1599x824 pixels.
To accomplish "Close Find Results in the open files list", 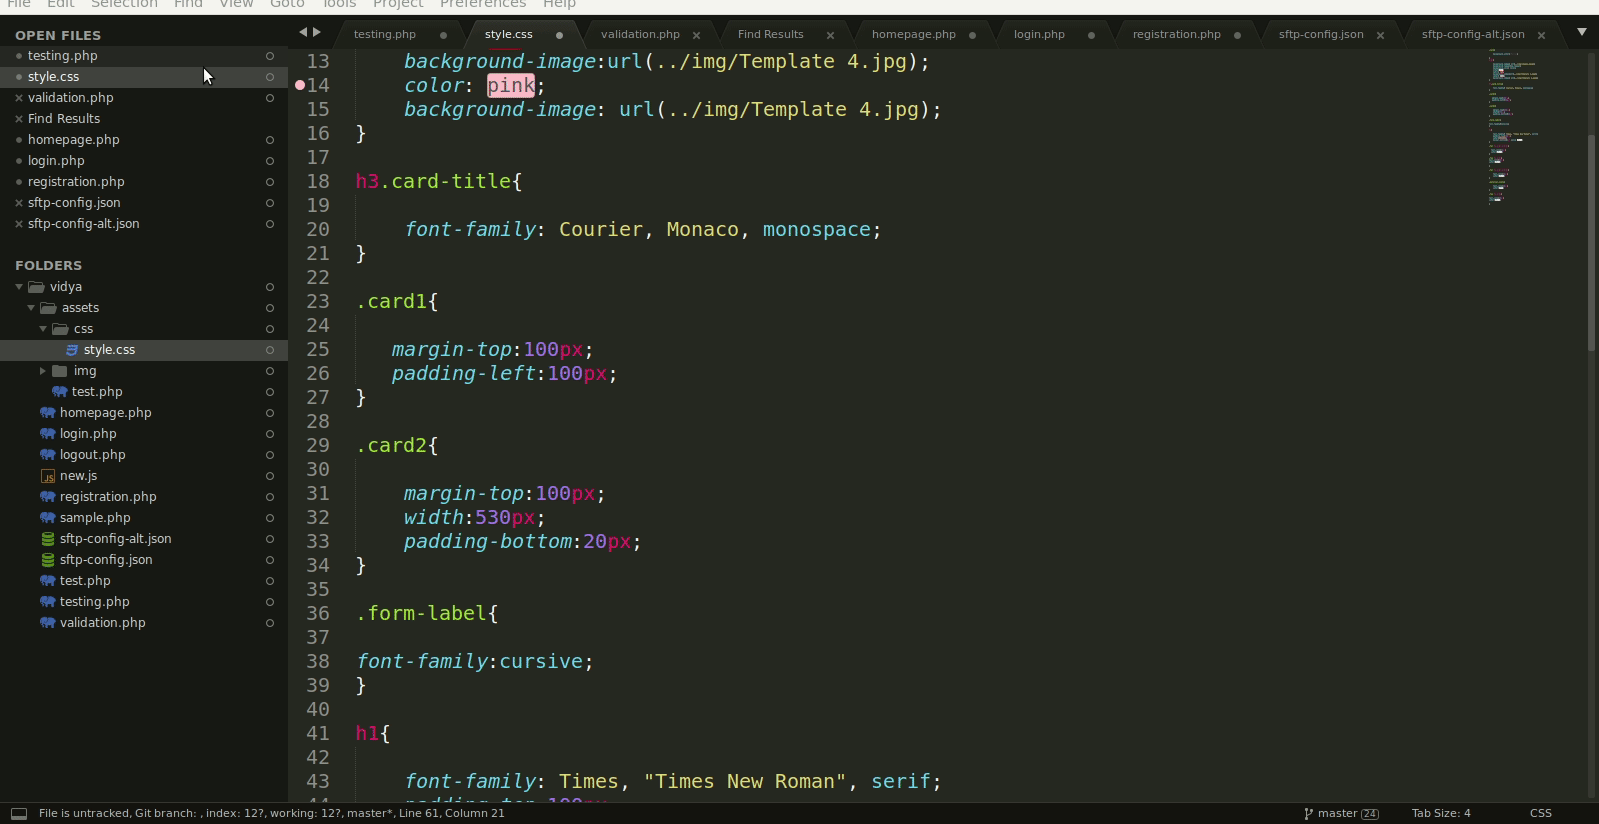I will (19, 119).
